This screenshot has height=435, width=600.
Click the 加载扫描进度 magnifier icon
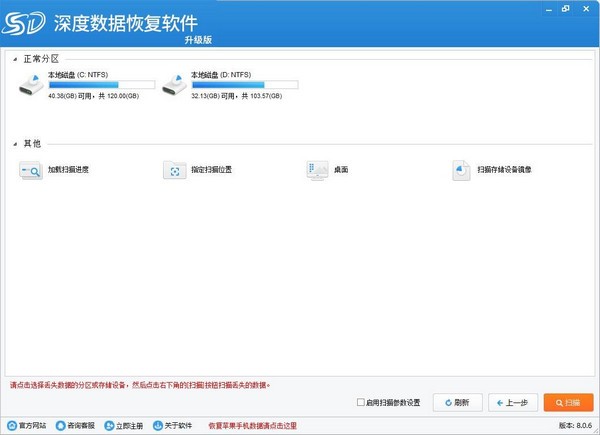(x=29, y=171)
